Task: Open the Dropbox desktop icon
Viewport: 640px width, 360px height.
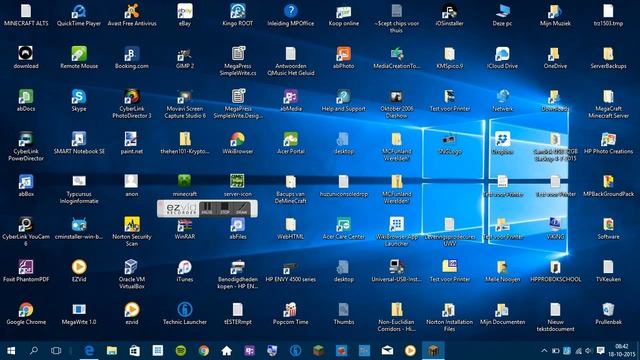Action: [502, 143]
